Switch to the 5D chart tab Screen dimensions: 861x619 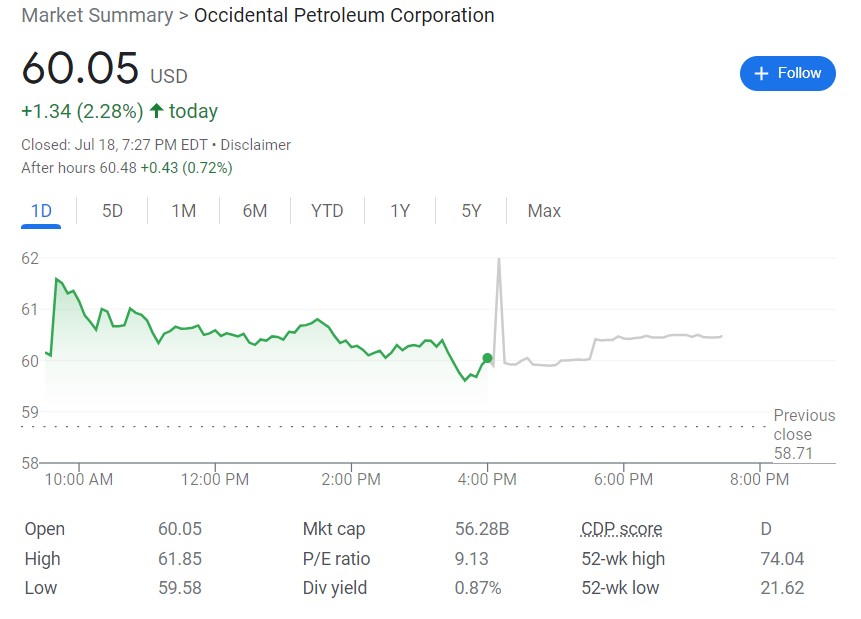click(112, 211)
